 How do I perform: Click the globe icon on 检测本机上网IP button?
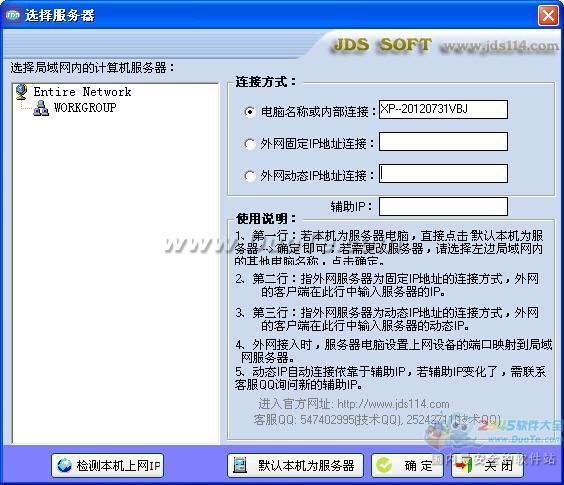click(64, 466)
